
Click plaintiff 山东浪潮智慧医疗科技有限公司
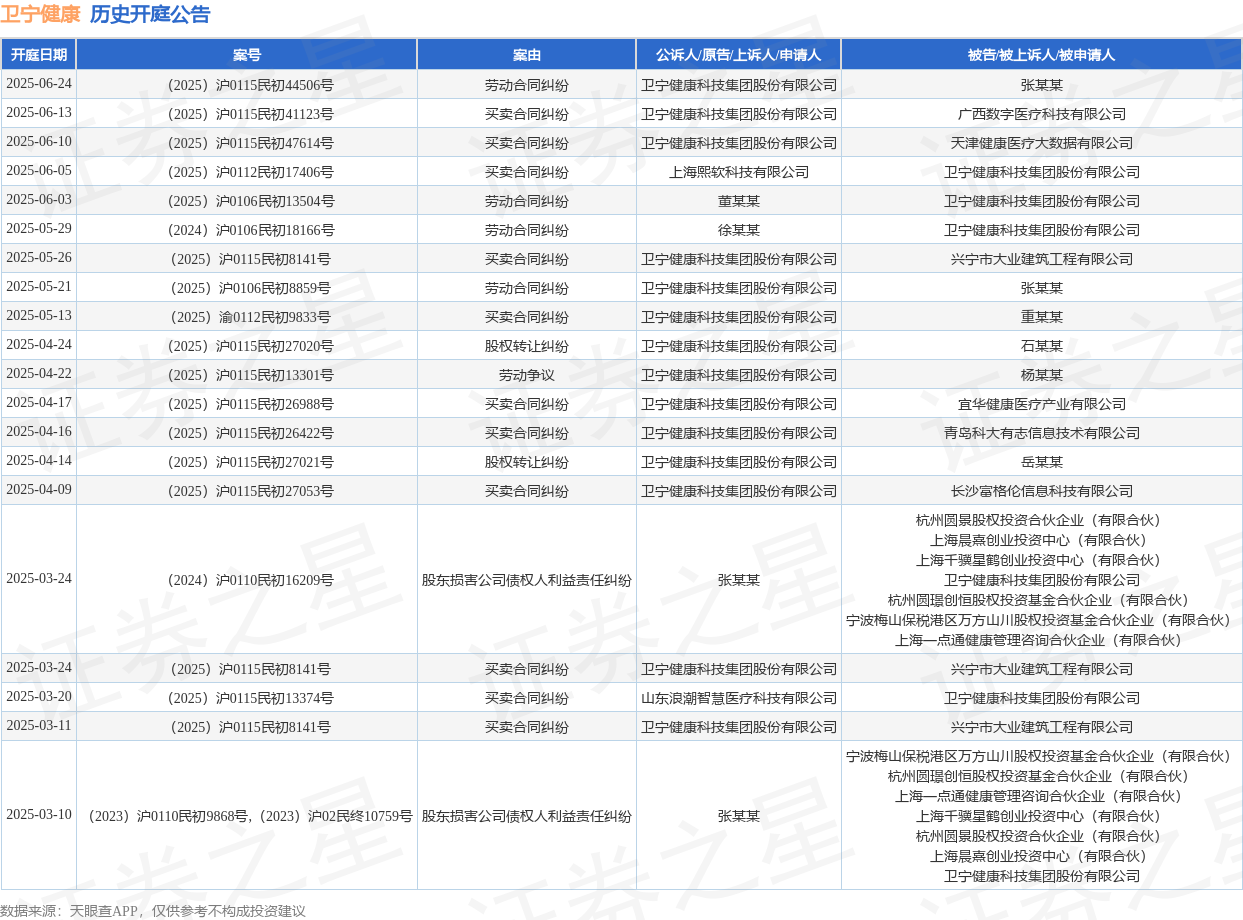(x=739, y=698)
